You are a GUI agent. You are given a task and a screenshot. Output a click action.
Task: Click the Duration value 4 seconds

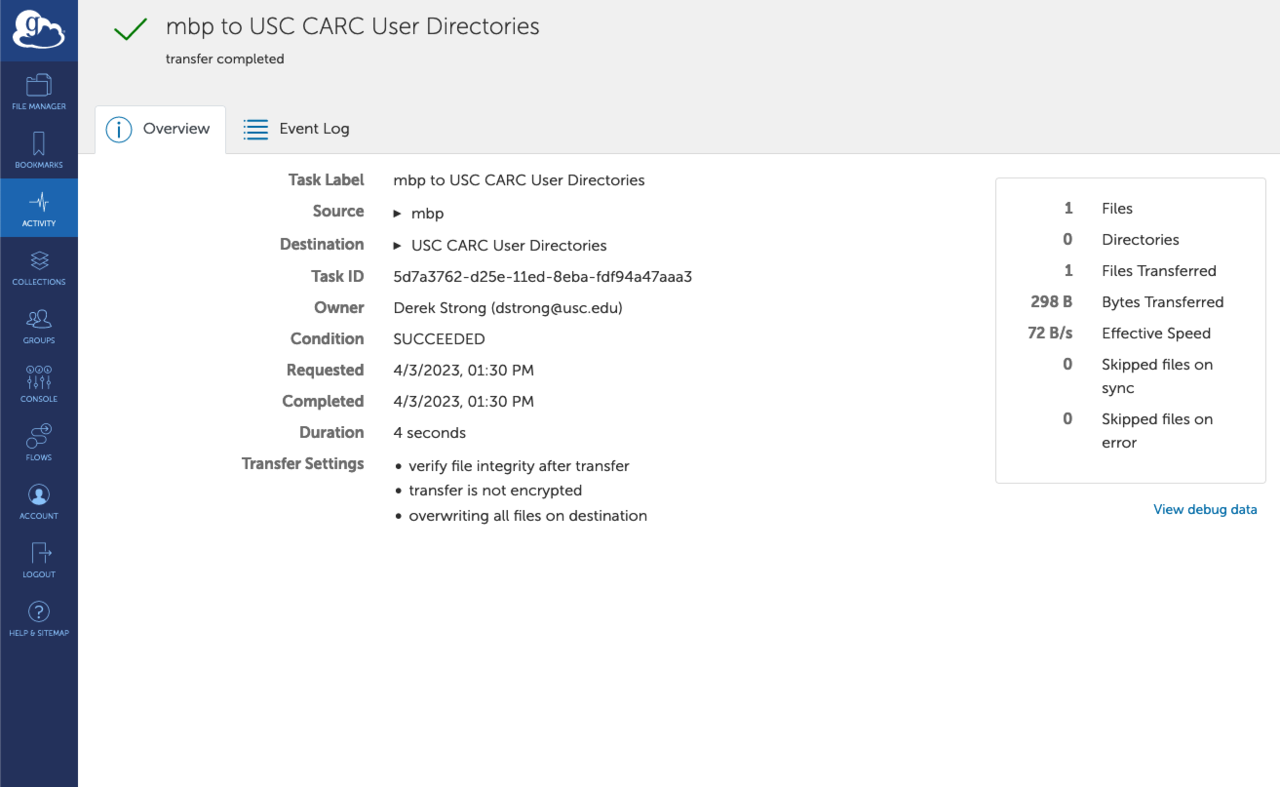(430, 433)
